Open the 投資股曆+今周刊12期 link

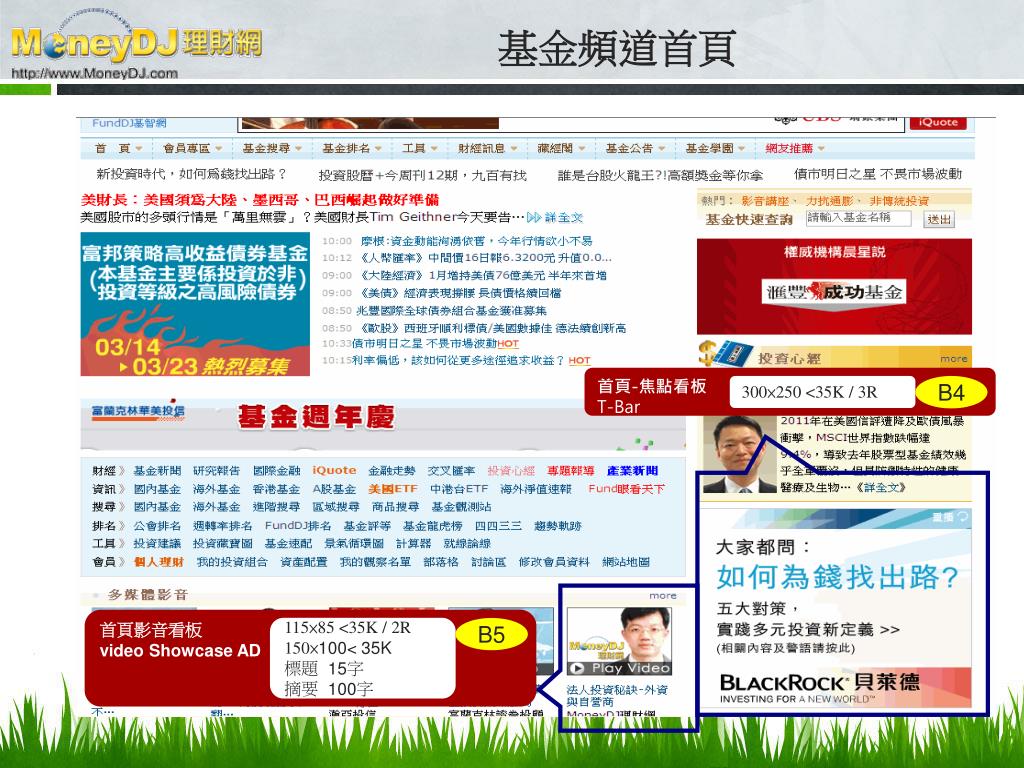click(x=422, y=175)
